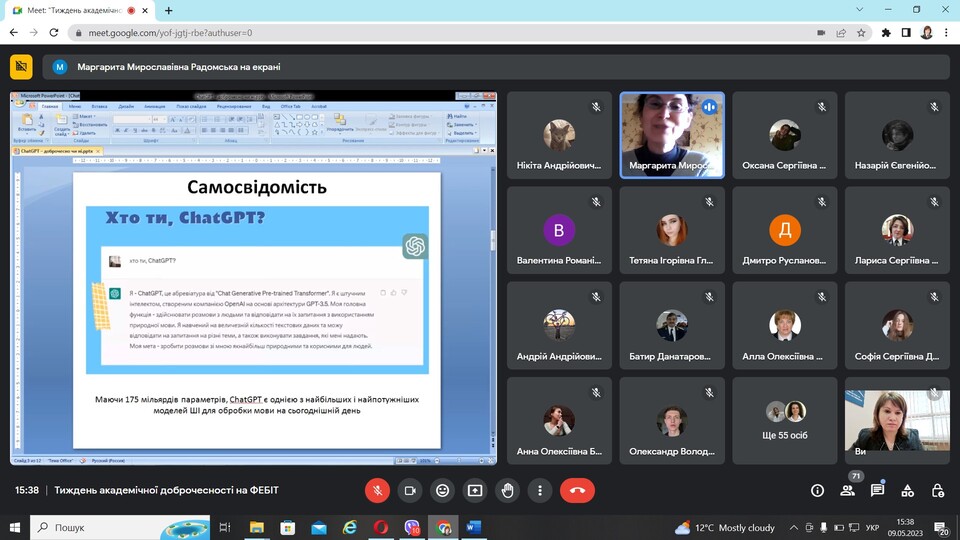Open the emoji reactions panel
This screenshot has width=960, height=540.
pyautogui.click(x=442, y=490)
